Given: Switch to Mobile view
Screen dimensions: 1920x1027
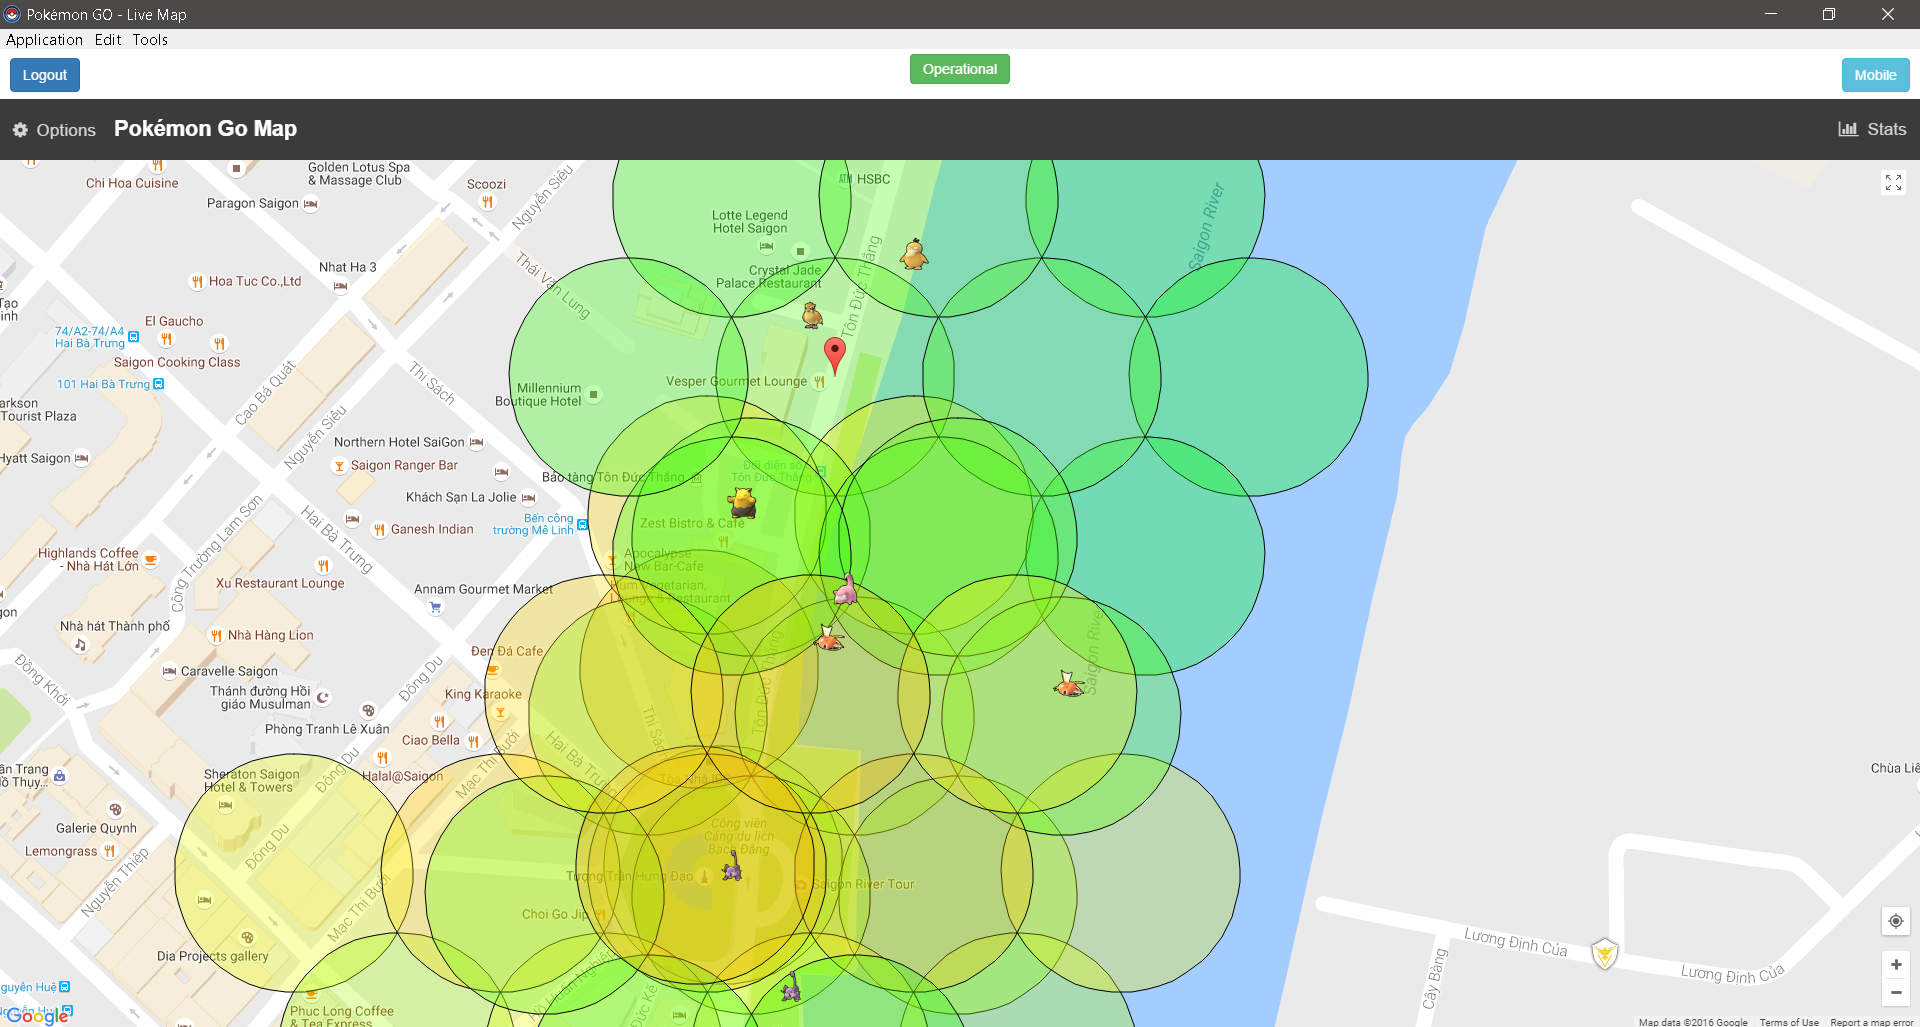Looking at the screenshot, I should pyautogui.click(x=1875, y=75).
